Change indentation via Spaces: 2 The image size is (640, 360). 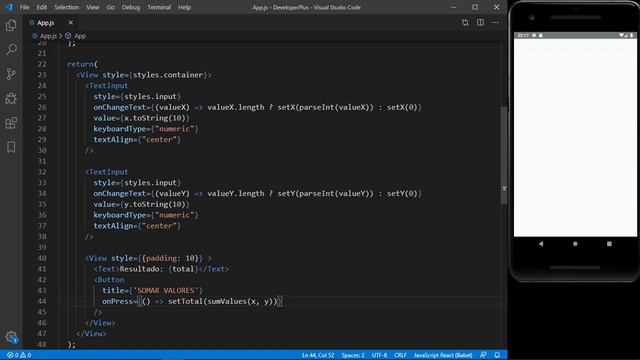coord(353,355)
